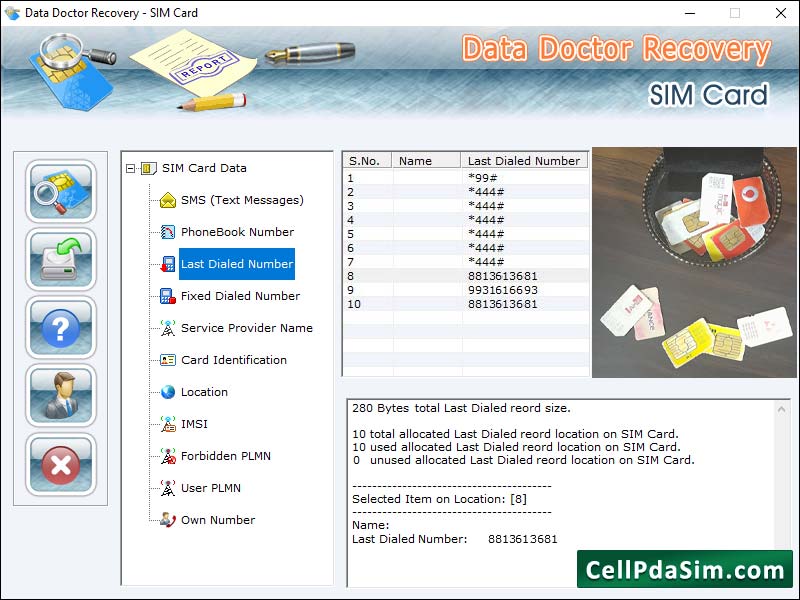800x600 pixels.
Task: Show Service Provider Name data
Action: click(247, 328)
